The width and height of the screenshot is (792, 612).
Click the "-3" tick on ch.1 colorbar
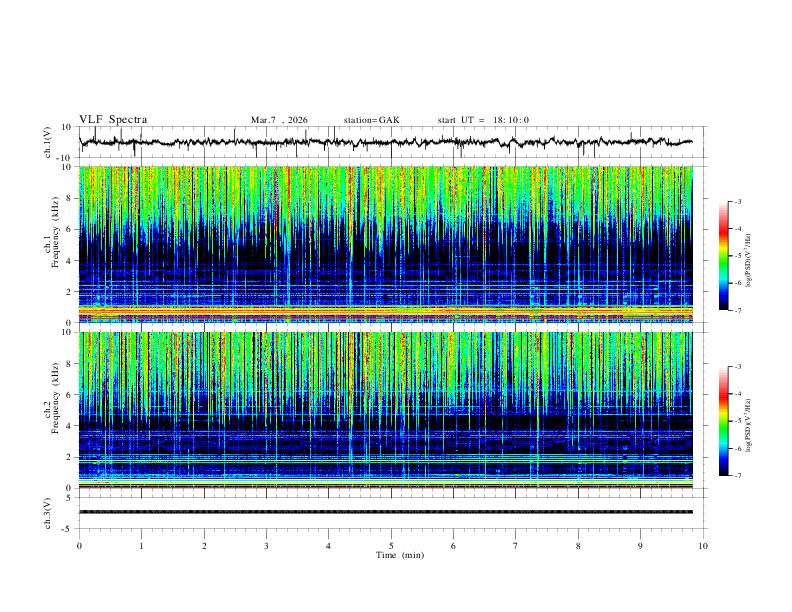pyautogui.click(x=738, y=201)
